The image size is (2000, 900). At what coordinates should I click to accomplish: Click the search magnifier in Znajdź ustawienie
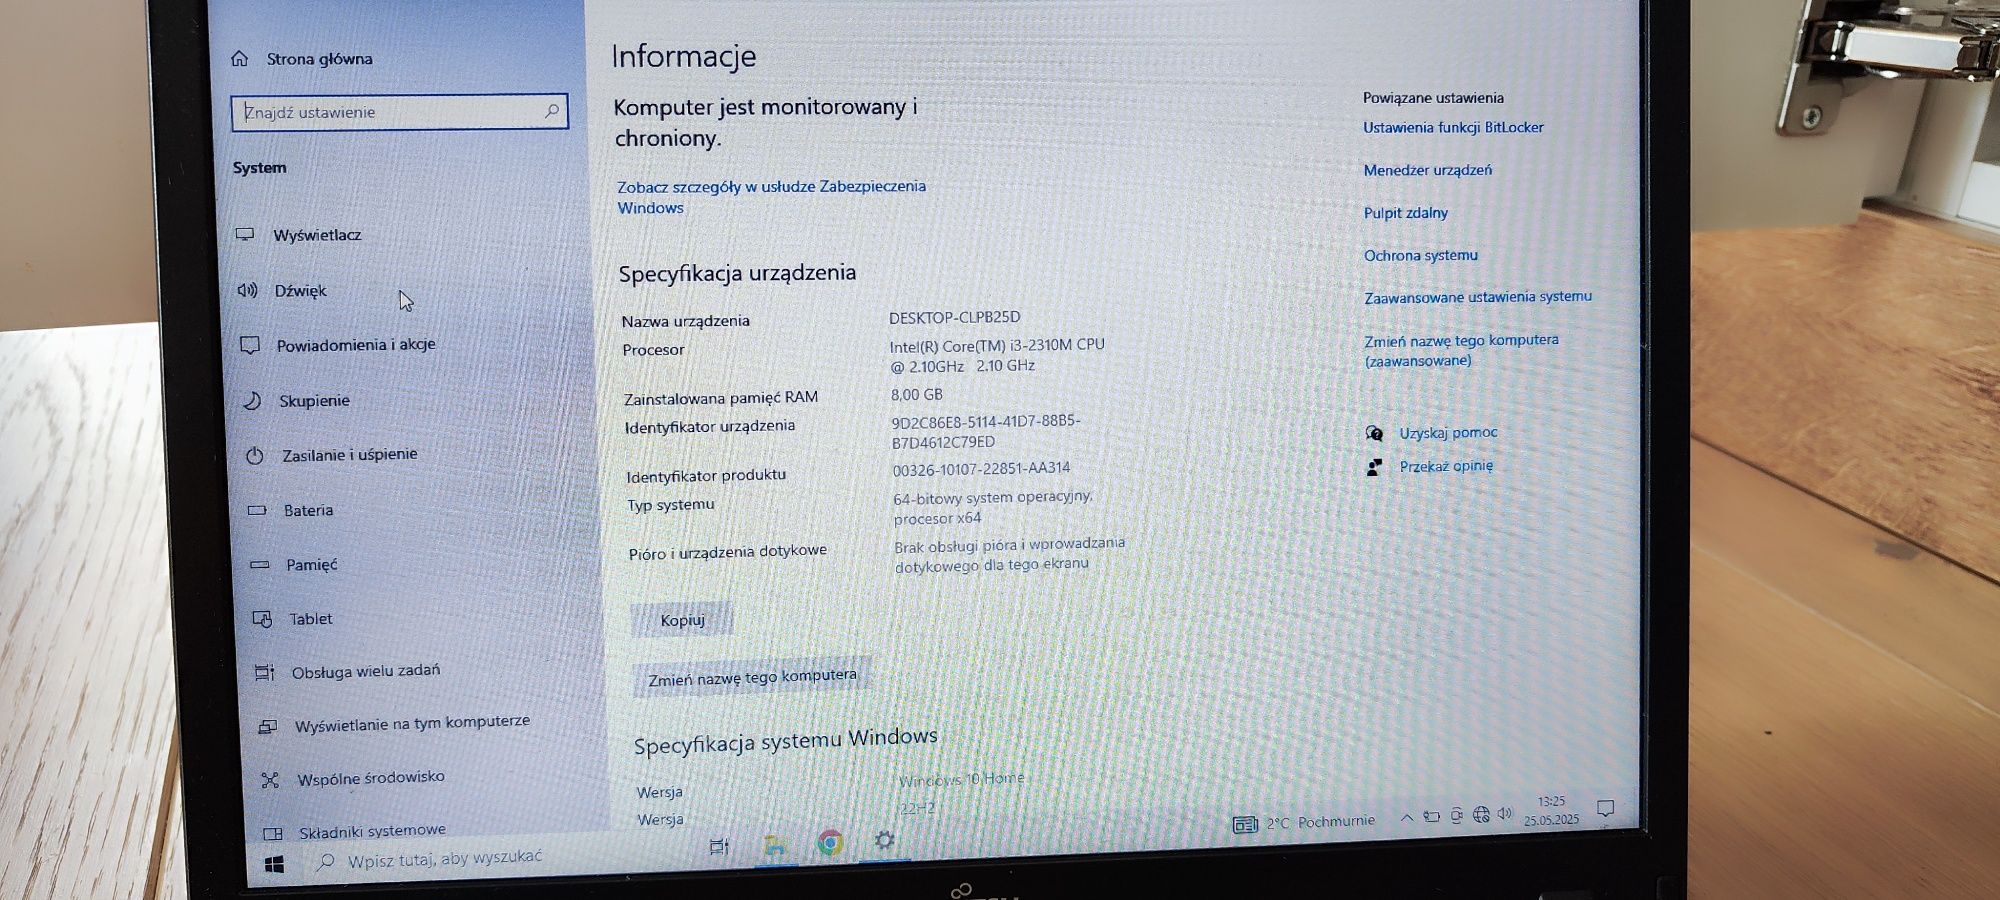(x=551, y=111)
